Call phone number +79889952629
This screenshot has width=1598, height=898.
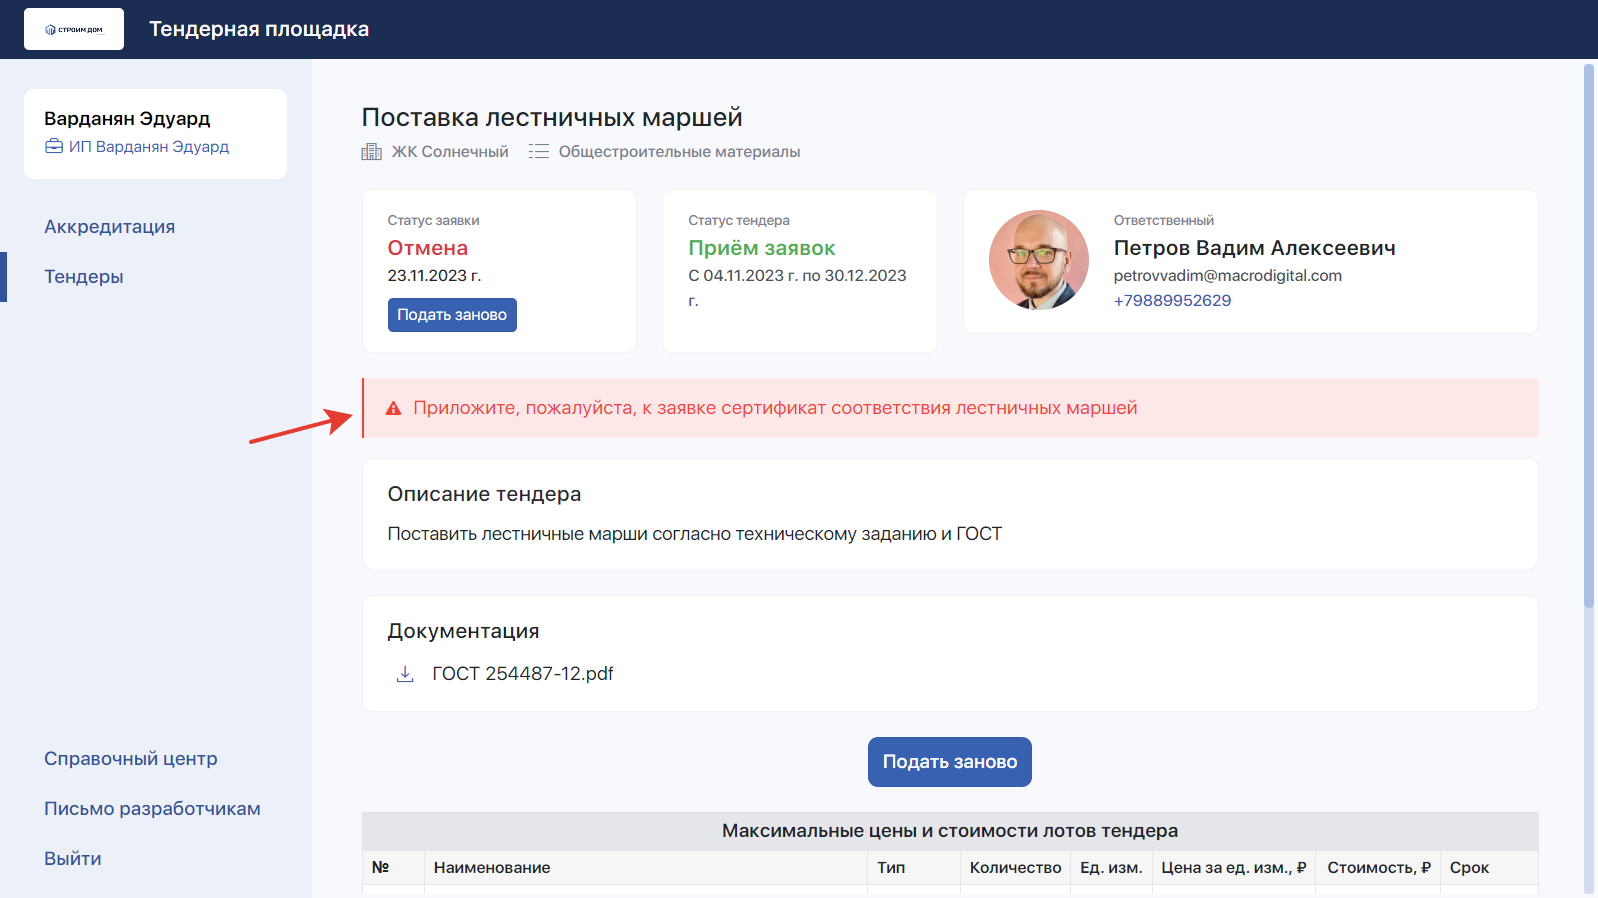[x=1172, y=301]
